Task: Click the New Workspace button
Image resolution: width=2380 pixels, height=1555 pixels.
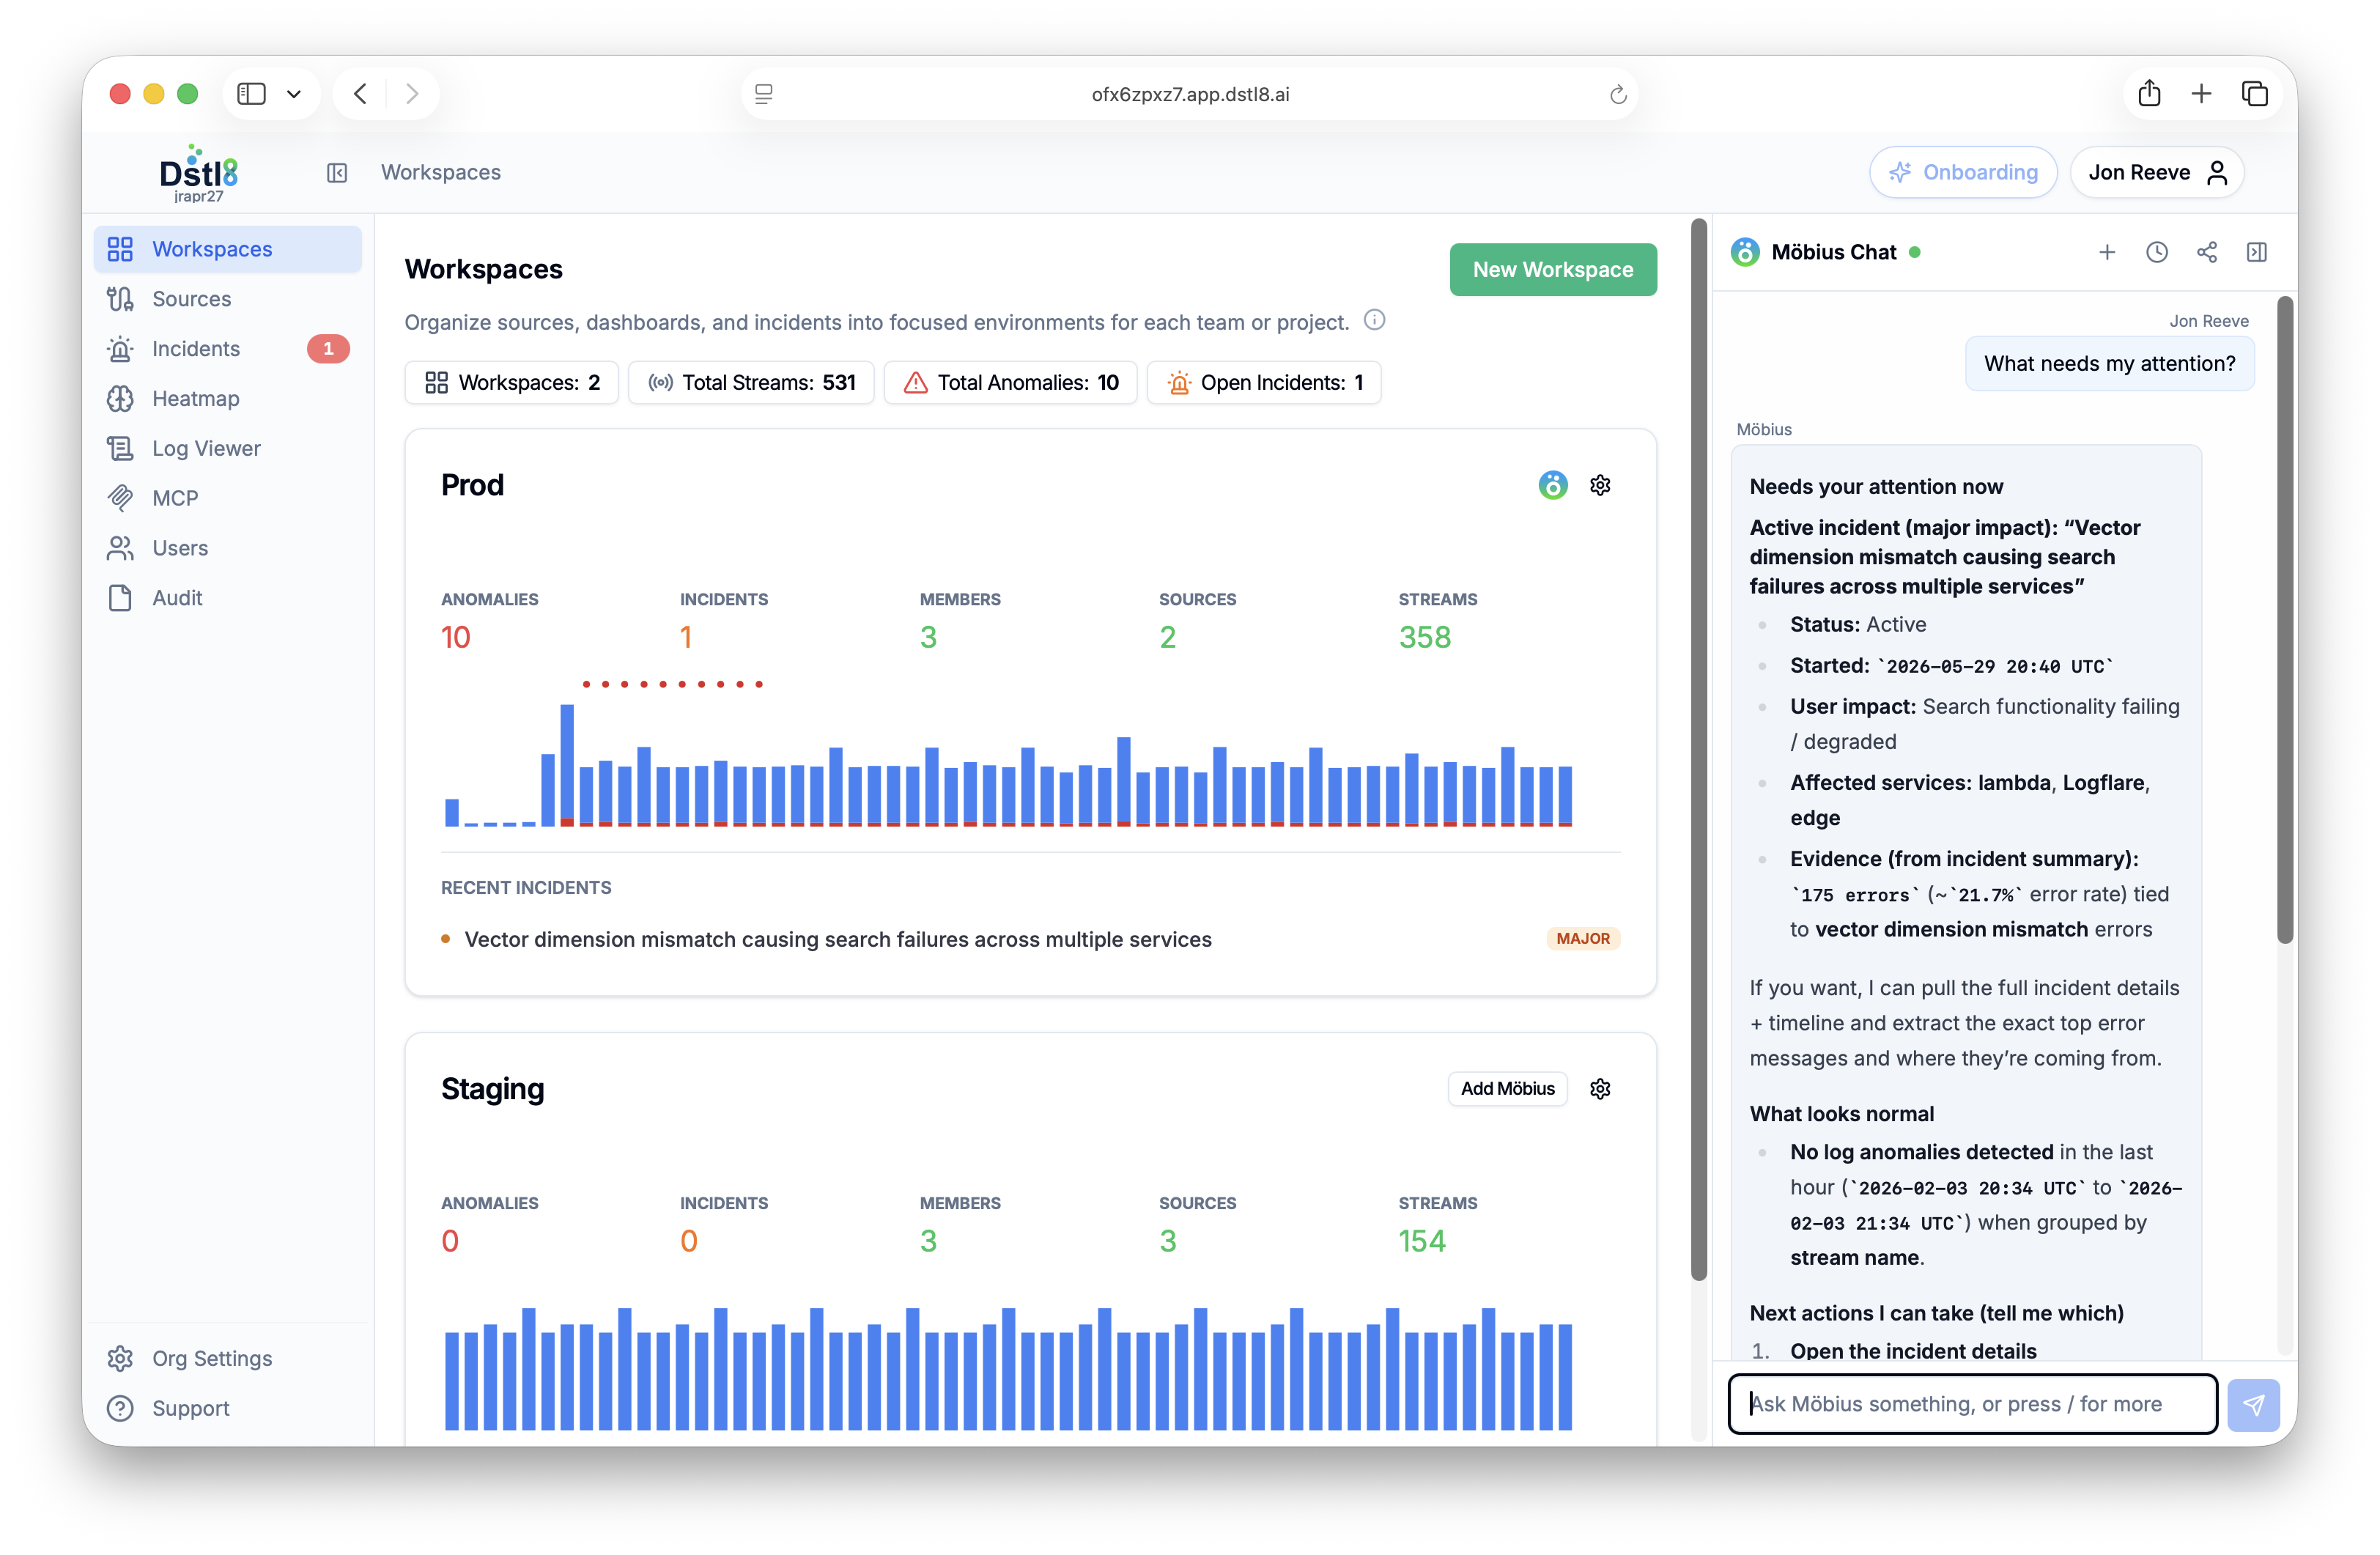Action: [x=1552, y=269]
